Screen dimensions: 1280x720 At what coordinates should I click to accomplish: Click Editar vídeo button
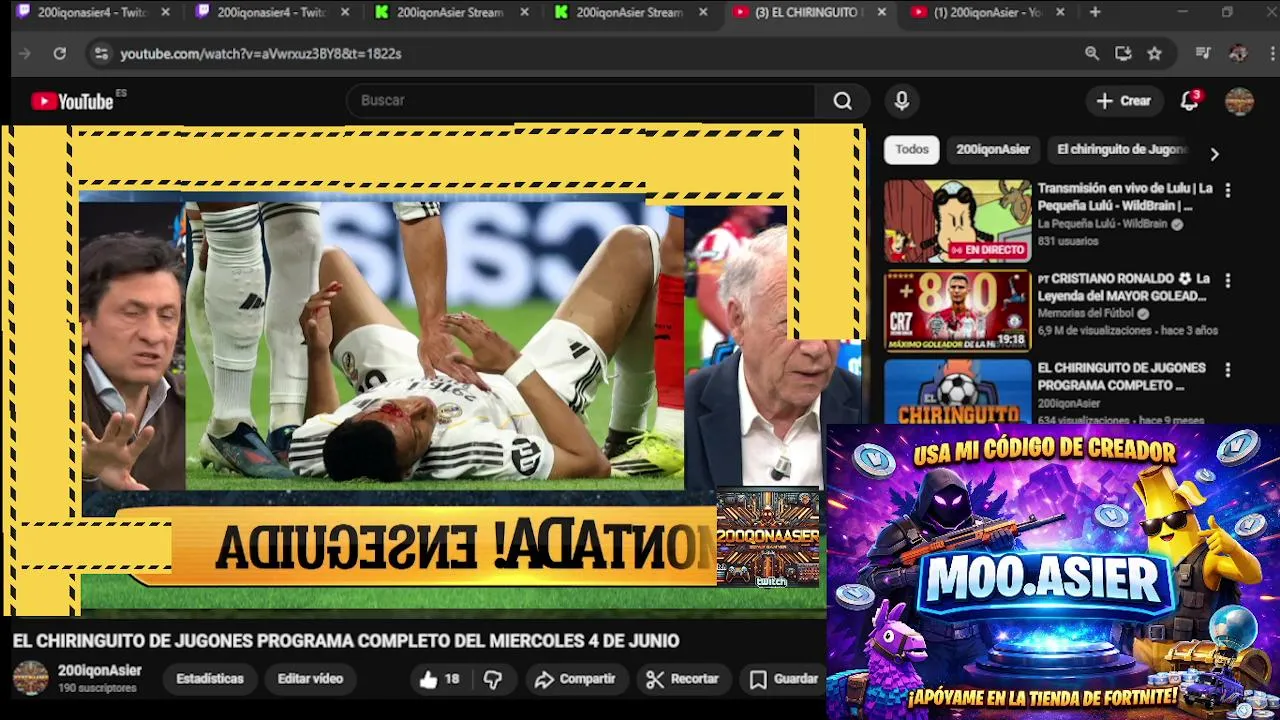point(310,679)
